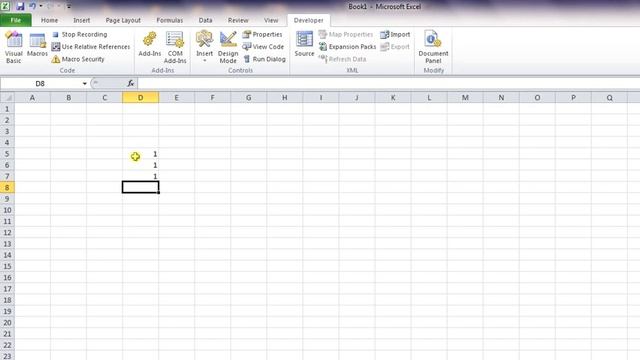Screen dimensions: 640x360
Task: Switch to the Formulas tab
Action: click(169, 20)
